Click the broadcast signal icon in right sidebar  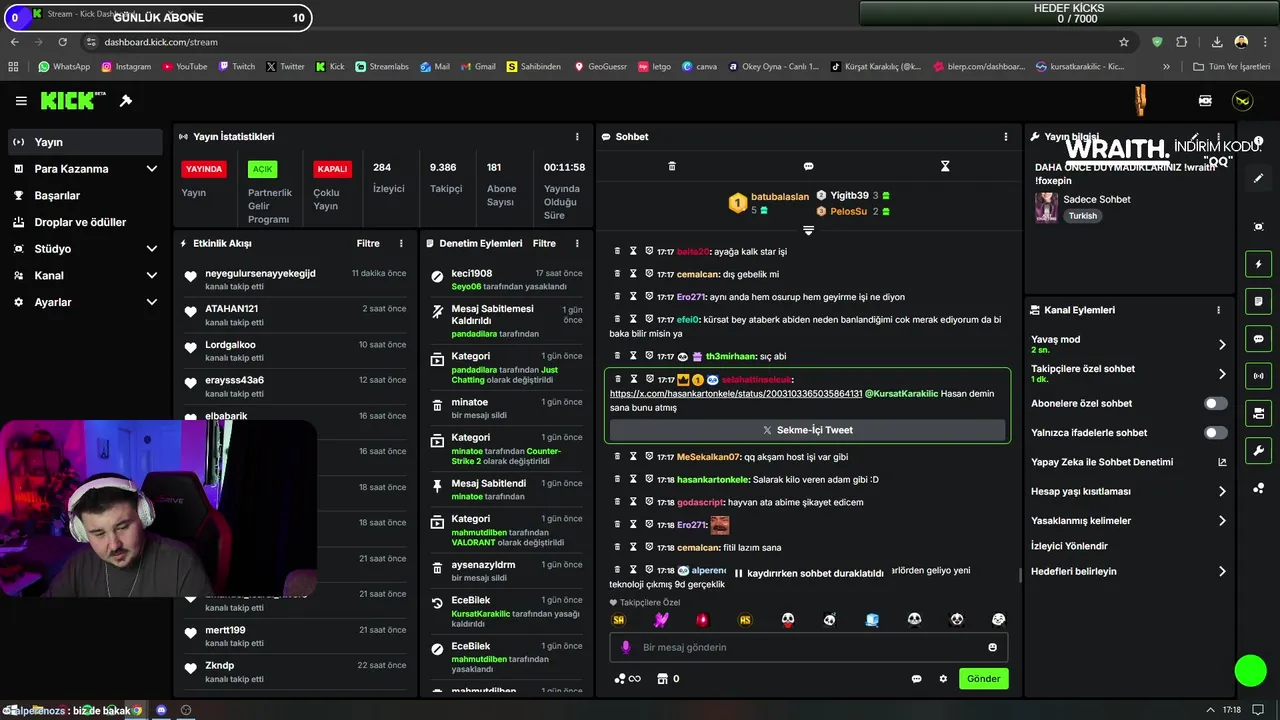(1258, 376)
